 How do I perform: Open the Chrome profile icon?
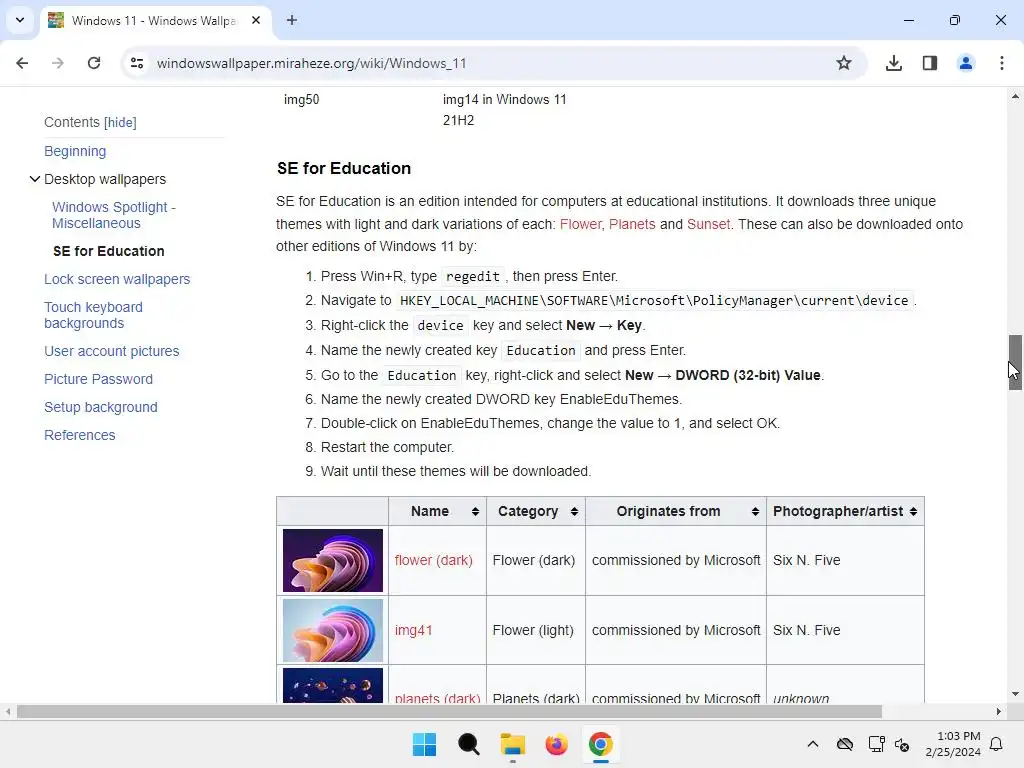click(966, 63)
